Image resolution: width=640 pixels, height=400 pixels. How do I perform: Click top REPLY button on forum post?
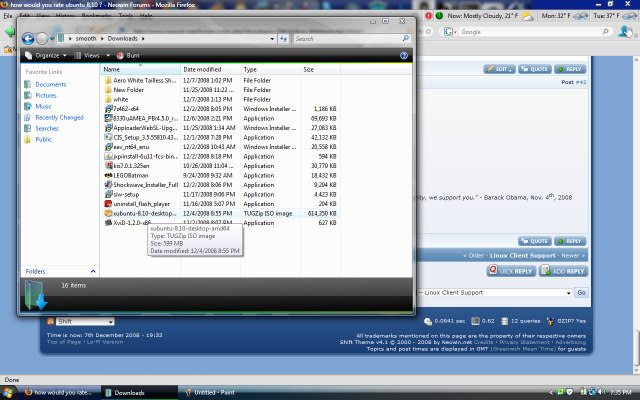pos(570,69)
